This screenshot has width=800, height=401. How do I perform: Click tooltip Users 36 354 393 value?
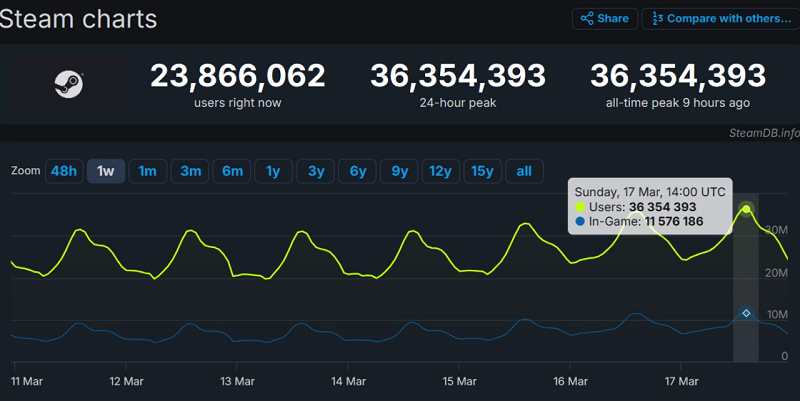click(x=662, y=207)
